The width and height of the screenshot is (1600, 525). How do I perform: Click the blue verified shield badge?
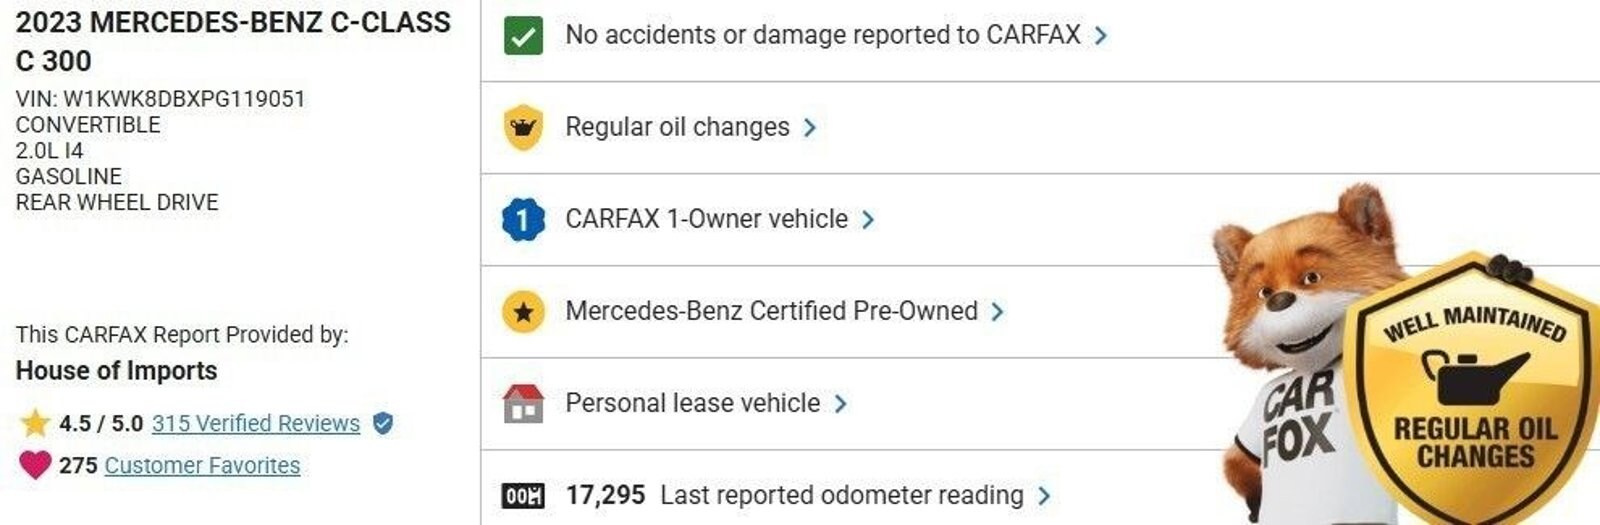pos(383,424)
